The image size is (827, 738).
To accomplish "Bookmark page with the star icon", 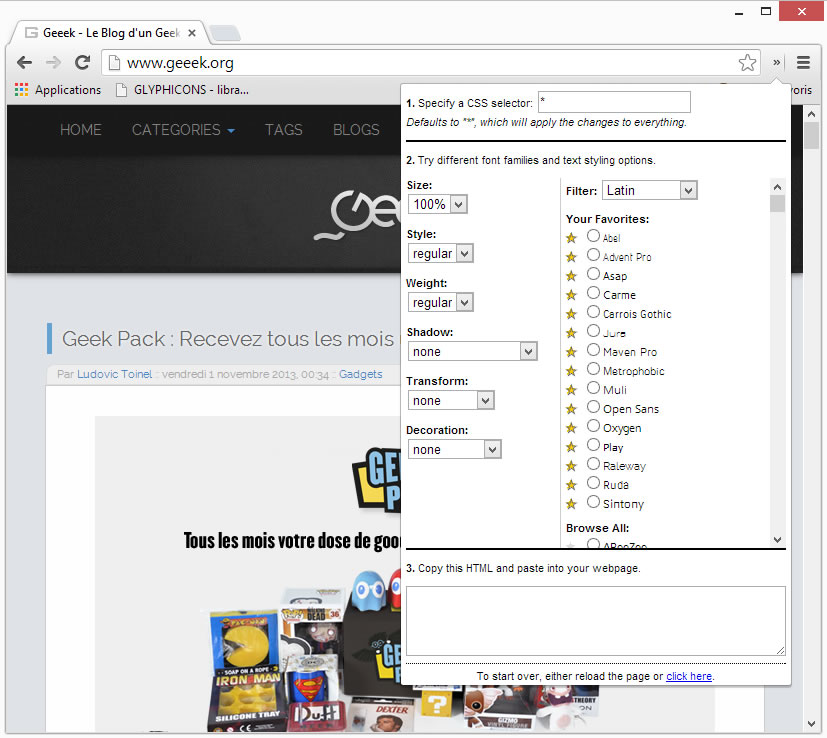I will tap(747, 63).
